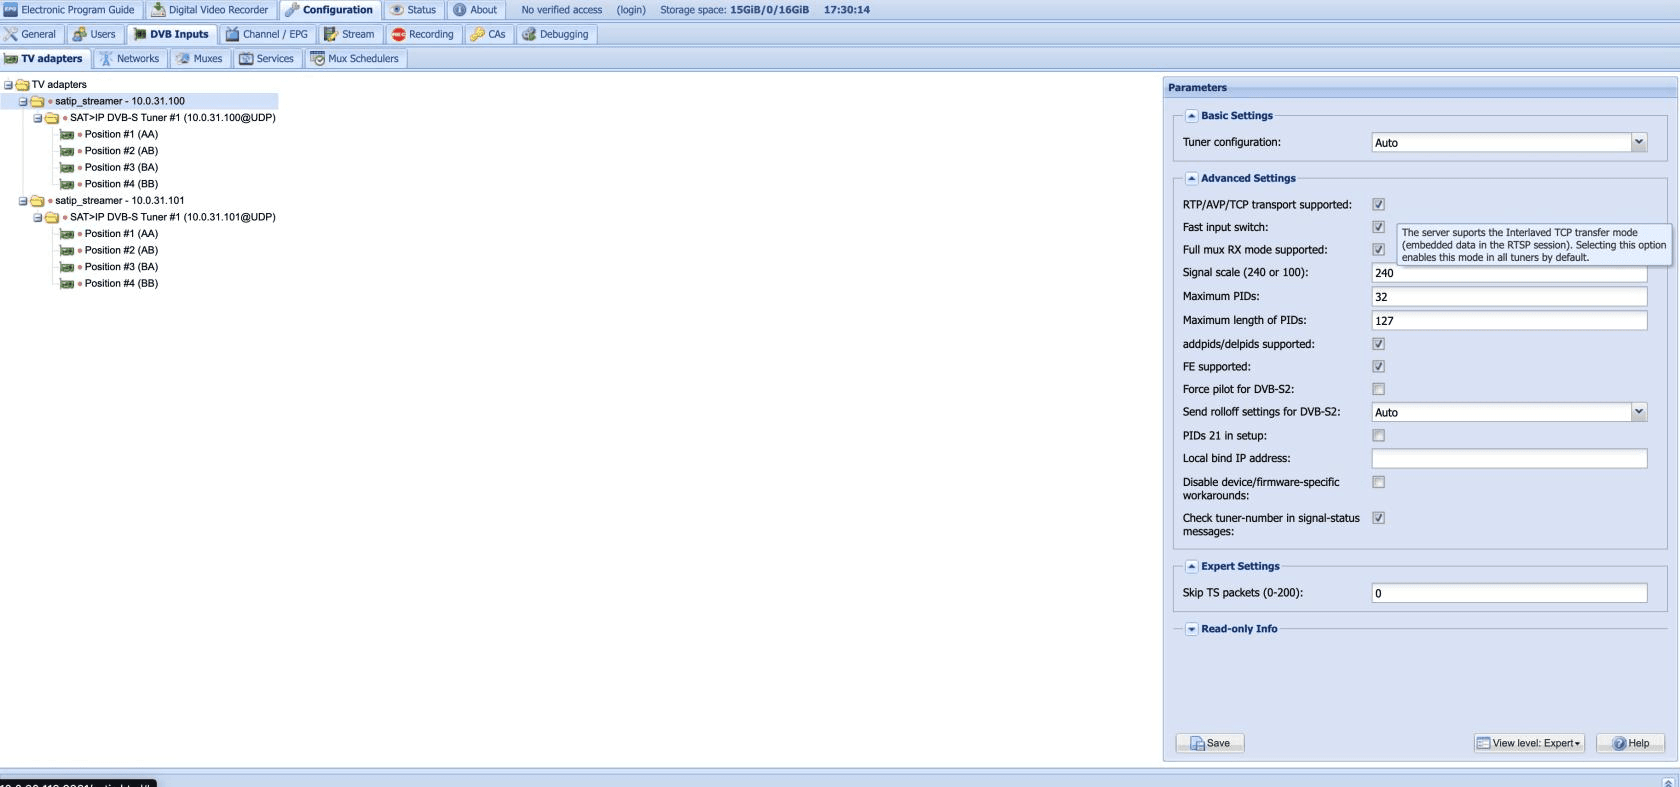The height and width of the screenshot is (787, 1680).
Task: Click the Status tab icon
Action: point(397,10)
